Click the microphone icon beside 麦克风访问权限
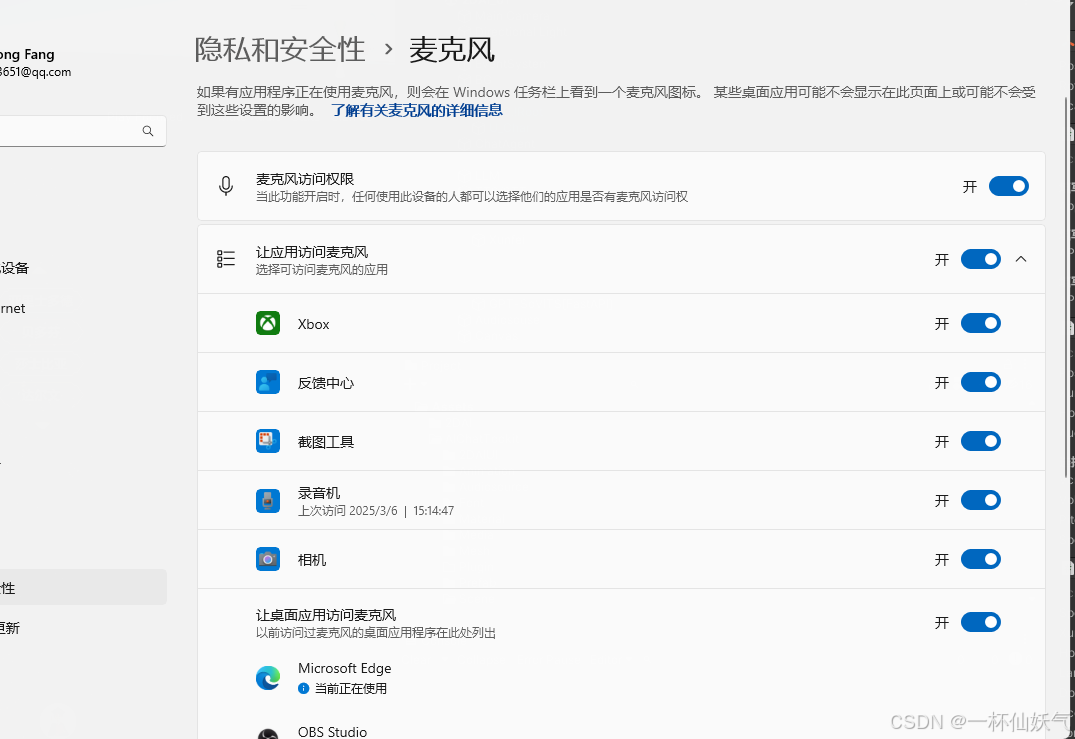 [225, 186]
